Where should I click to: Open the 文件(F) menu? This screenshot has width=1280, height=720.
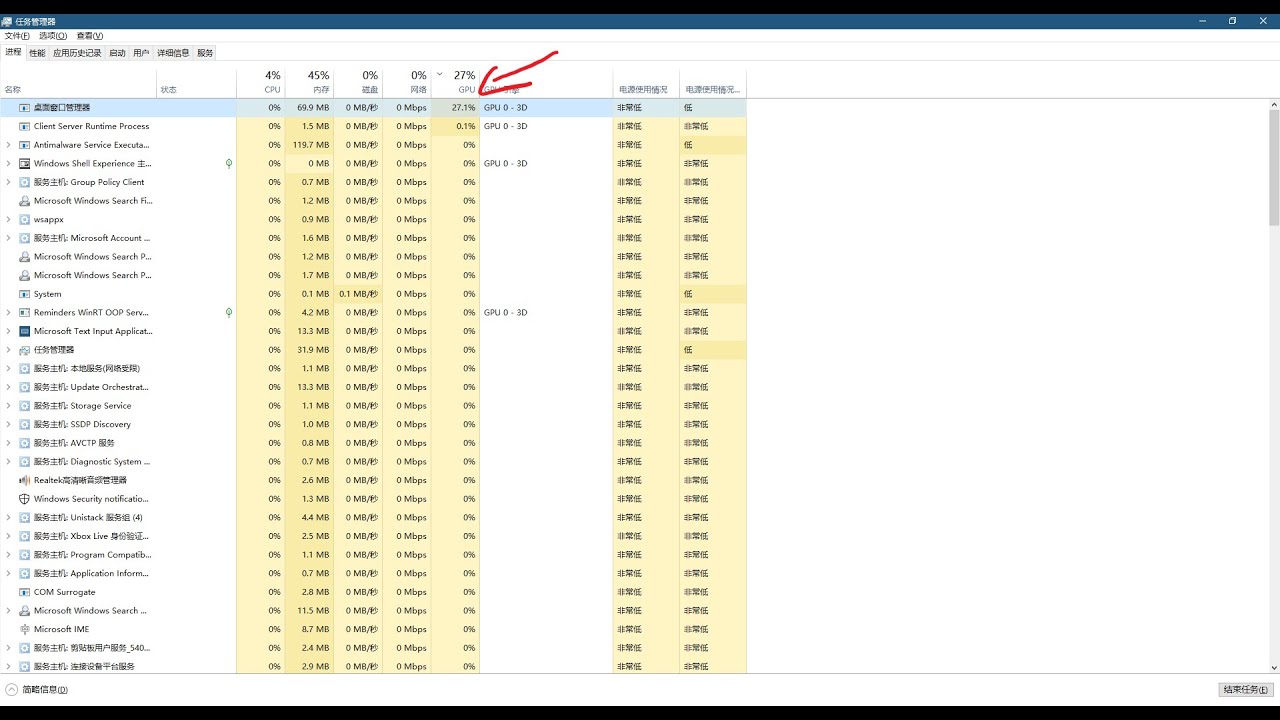(17, 36)
